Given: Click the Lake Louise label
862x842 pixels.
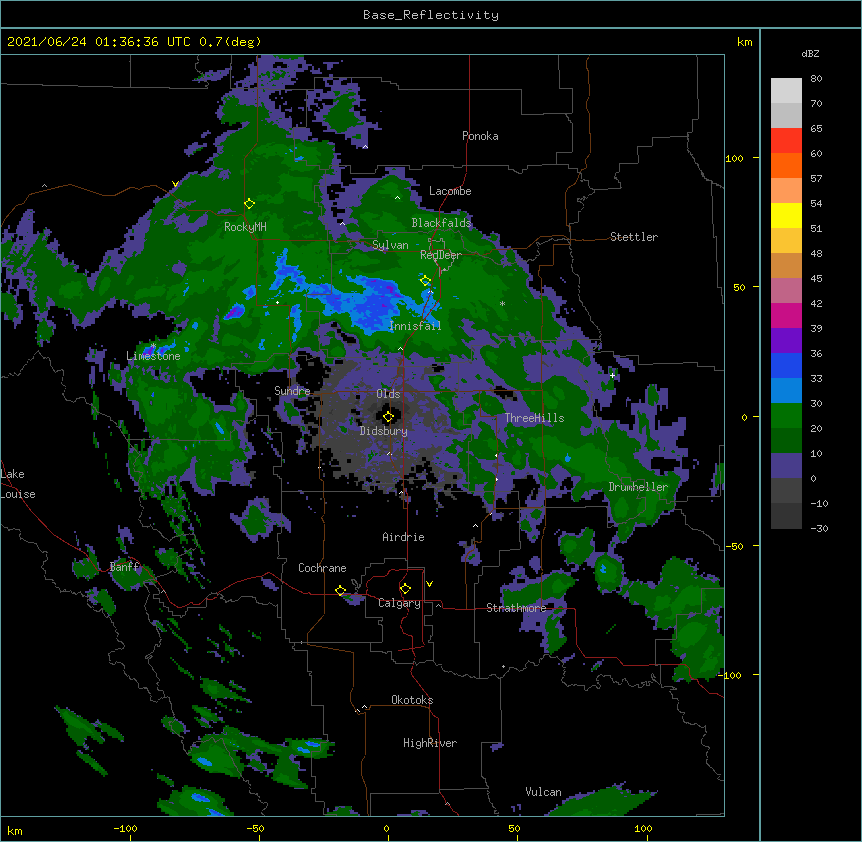Looking at the screenshot, I should point(18,484).
